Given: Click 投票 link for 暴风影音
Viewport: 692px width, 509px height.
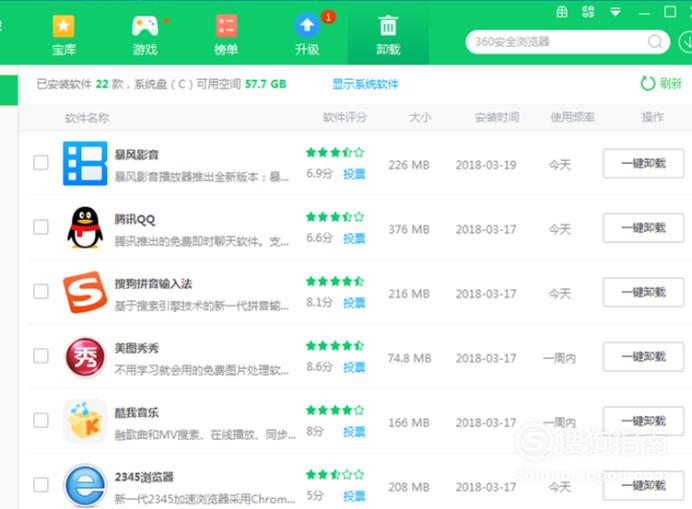Looking at the screenshot, I should pos(354,174).
